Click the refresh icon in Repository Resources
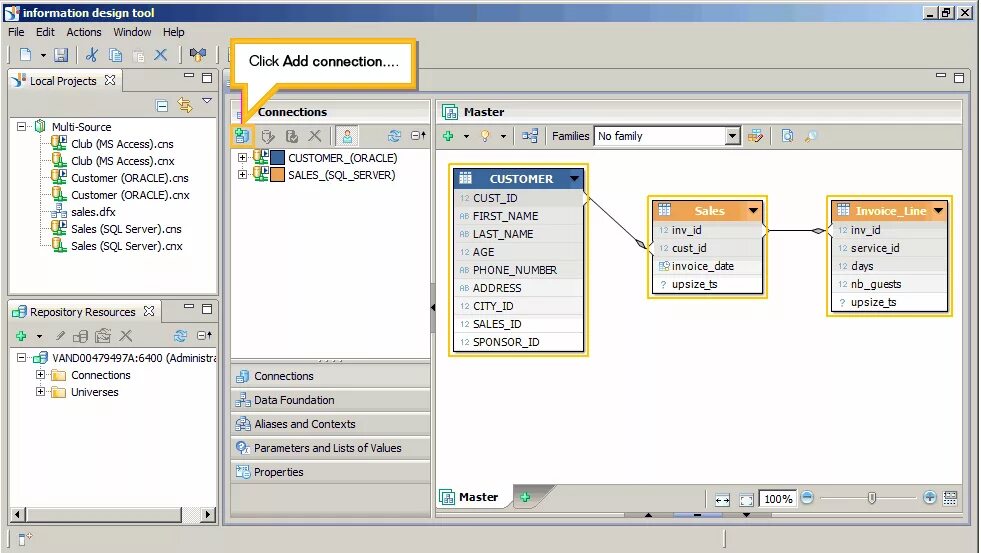Screen dimensions: 981x553 (x=180, y=336)
